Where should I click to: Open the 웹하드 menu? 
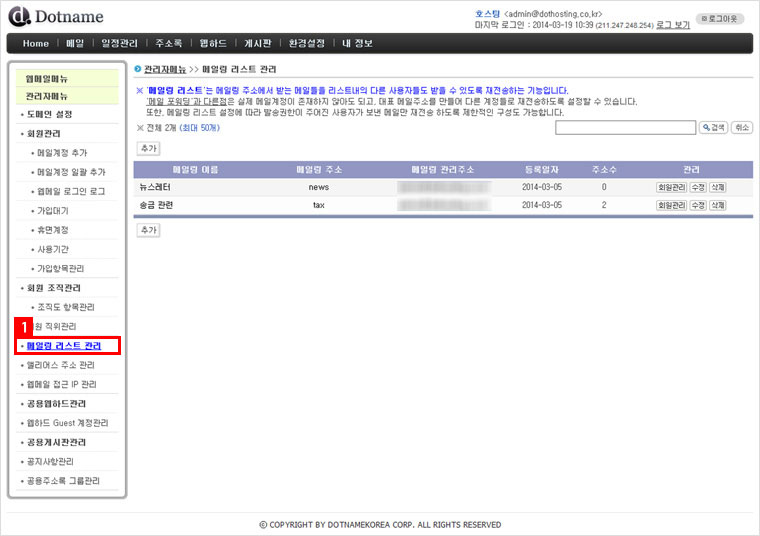(x=212, y=43)
